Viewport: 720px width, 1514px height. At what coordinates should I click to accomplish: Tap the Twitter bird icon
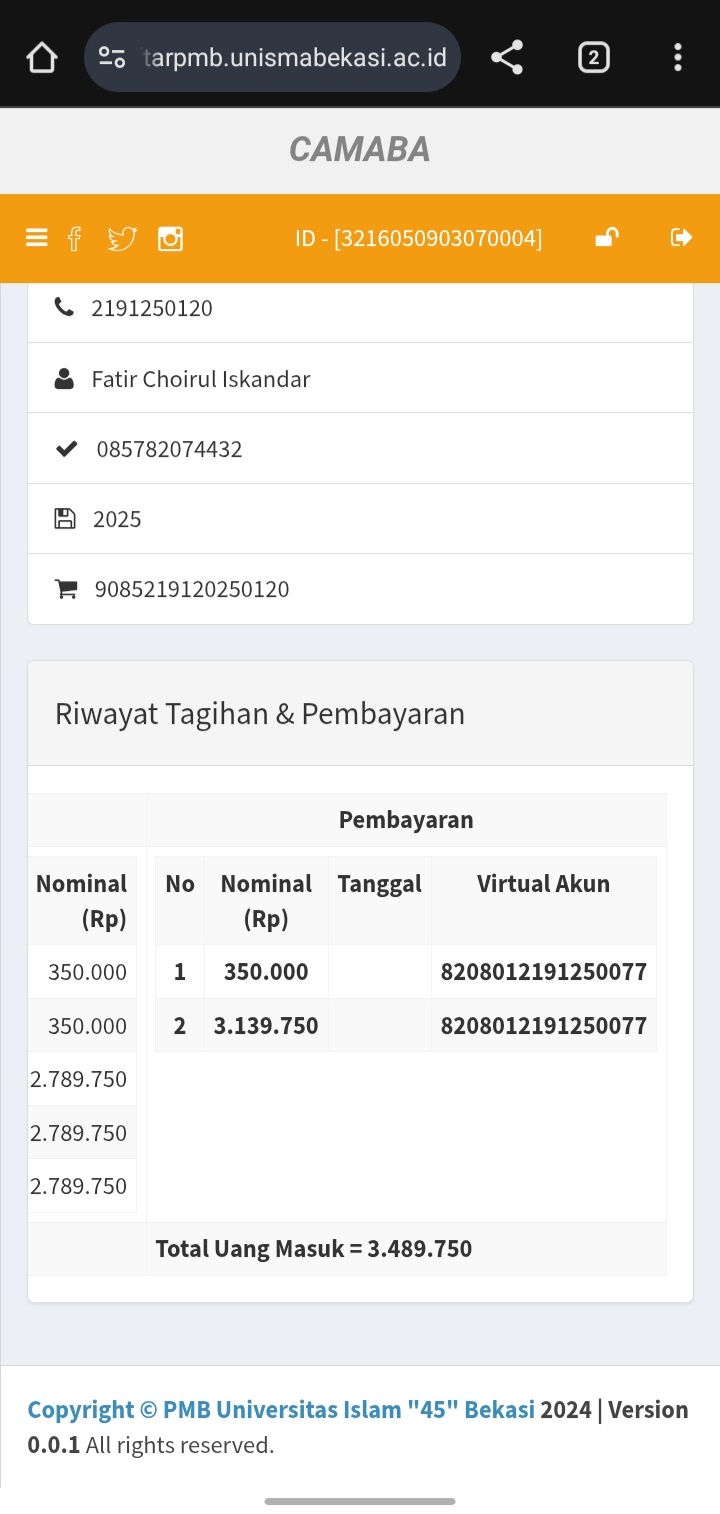pos(122,238)
